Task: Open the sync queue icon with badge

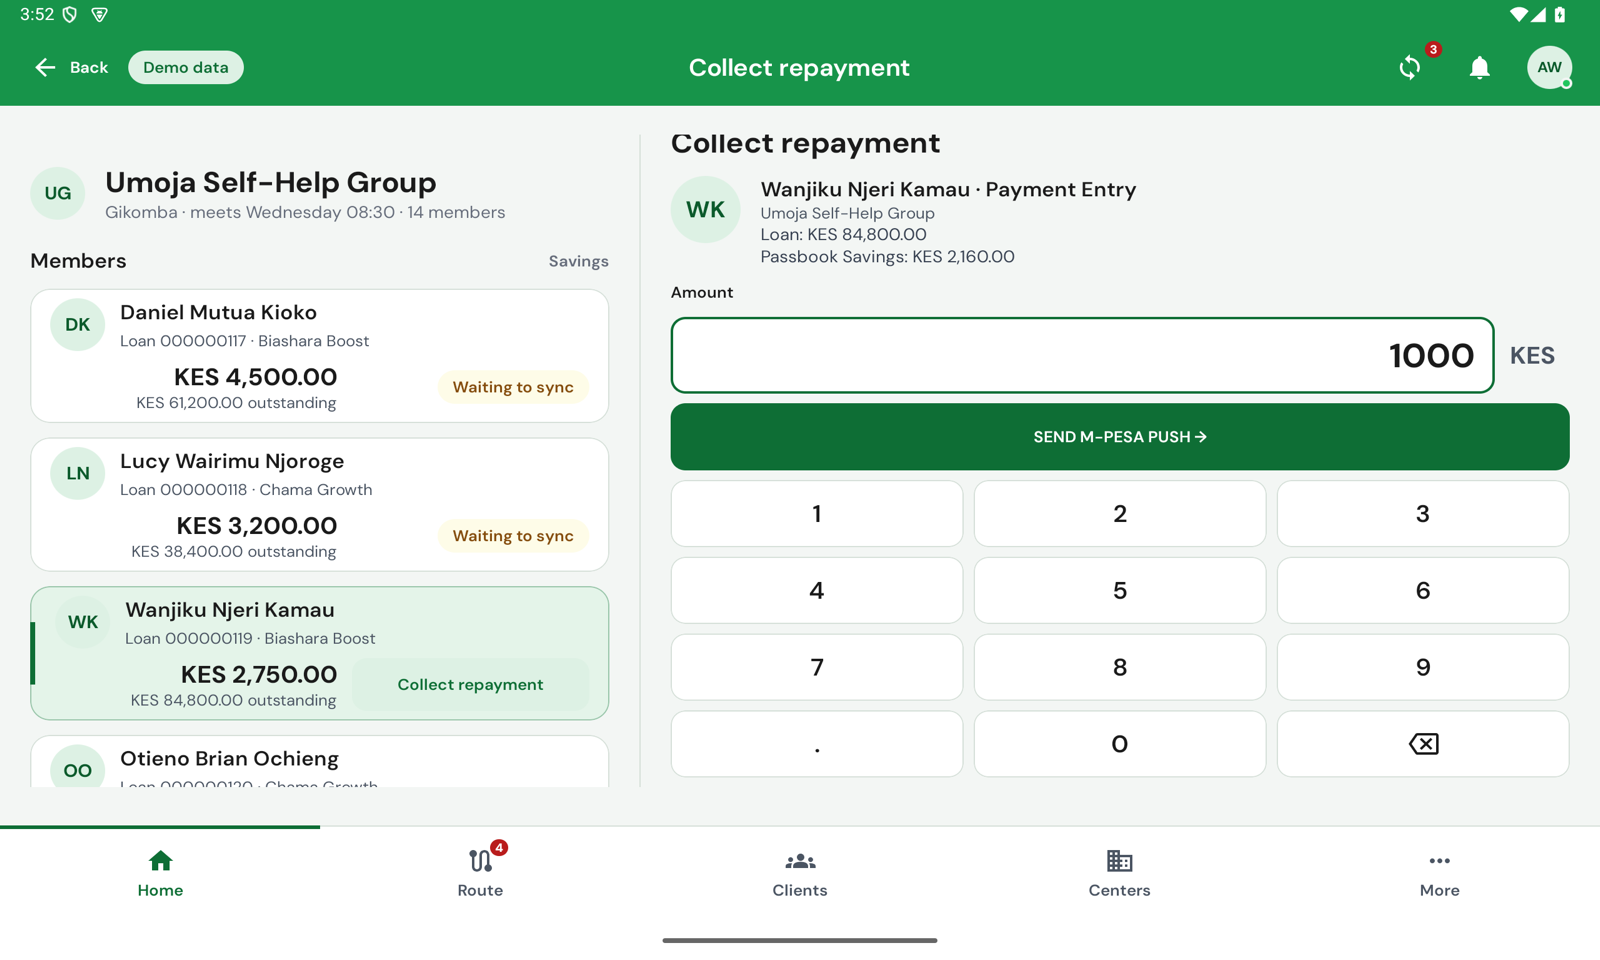Action: click(1410, 67)
